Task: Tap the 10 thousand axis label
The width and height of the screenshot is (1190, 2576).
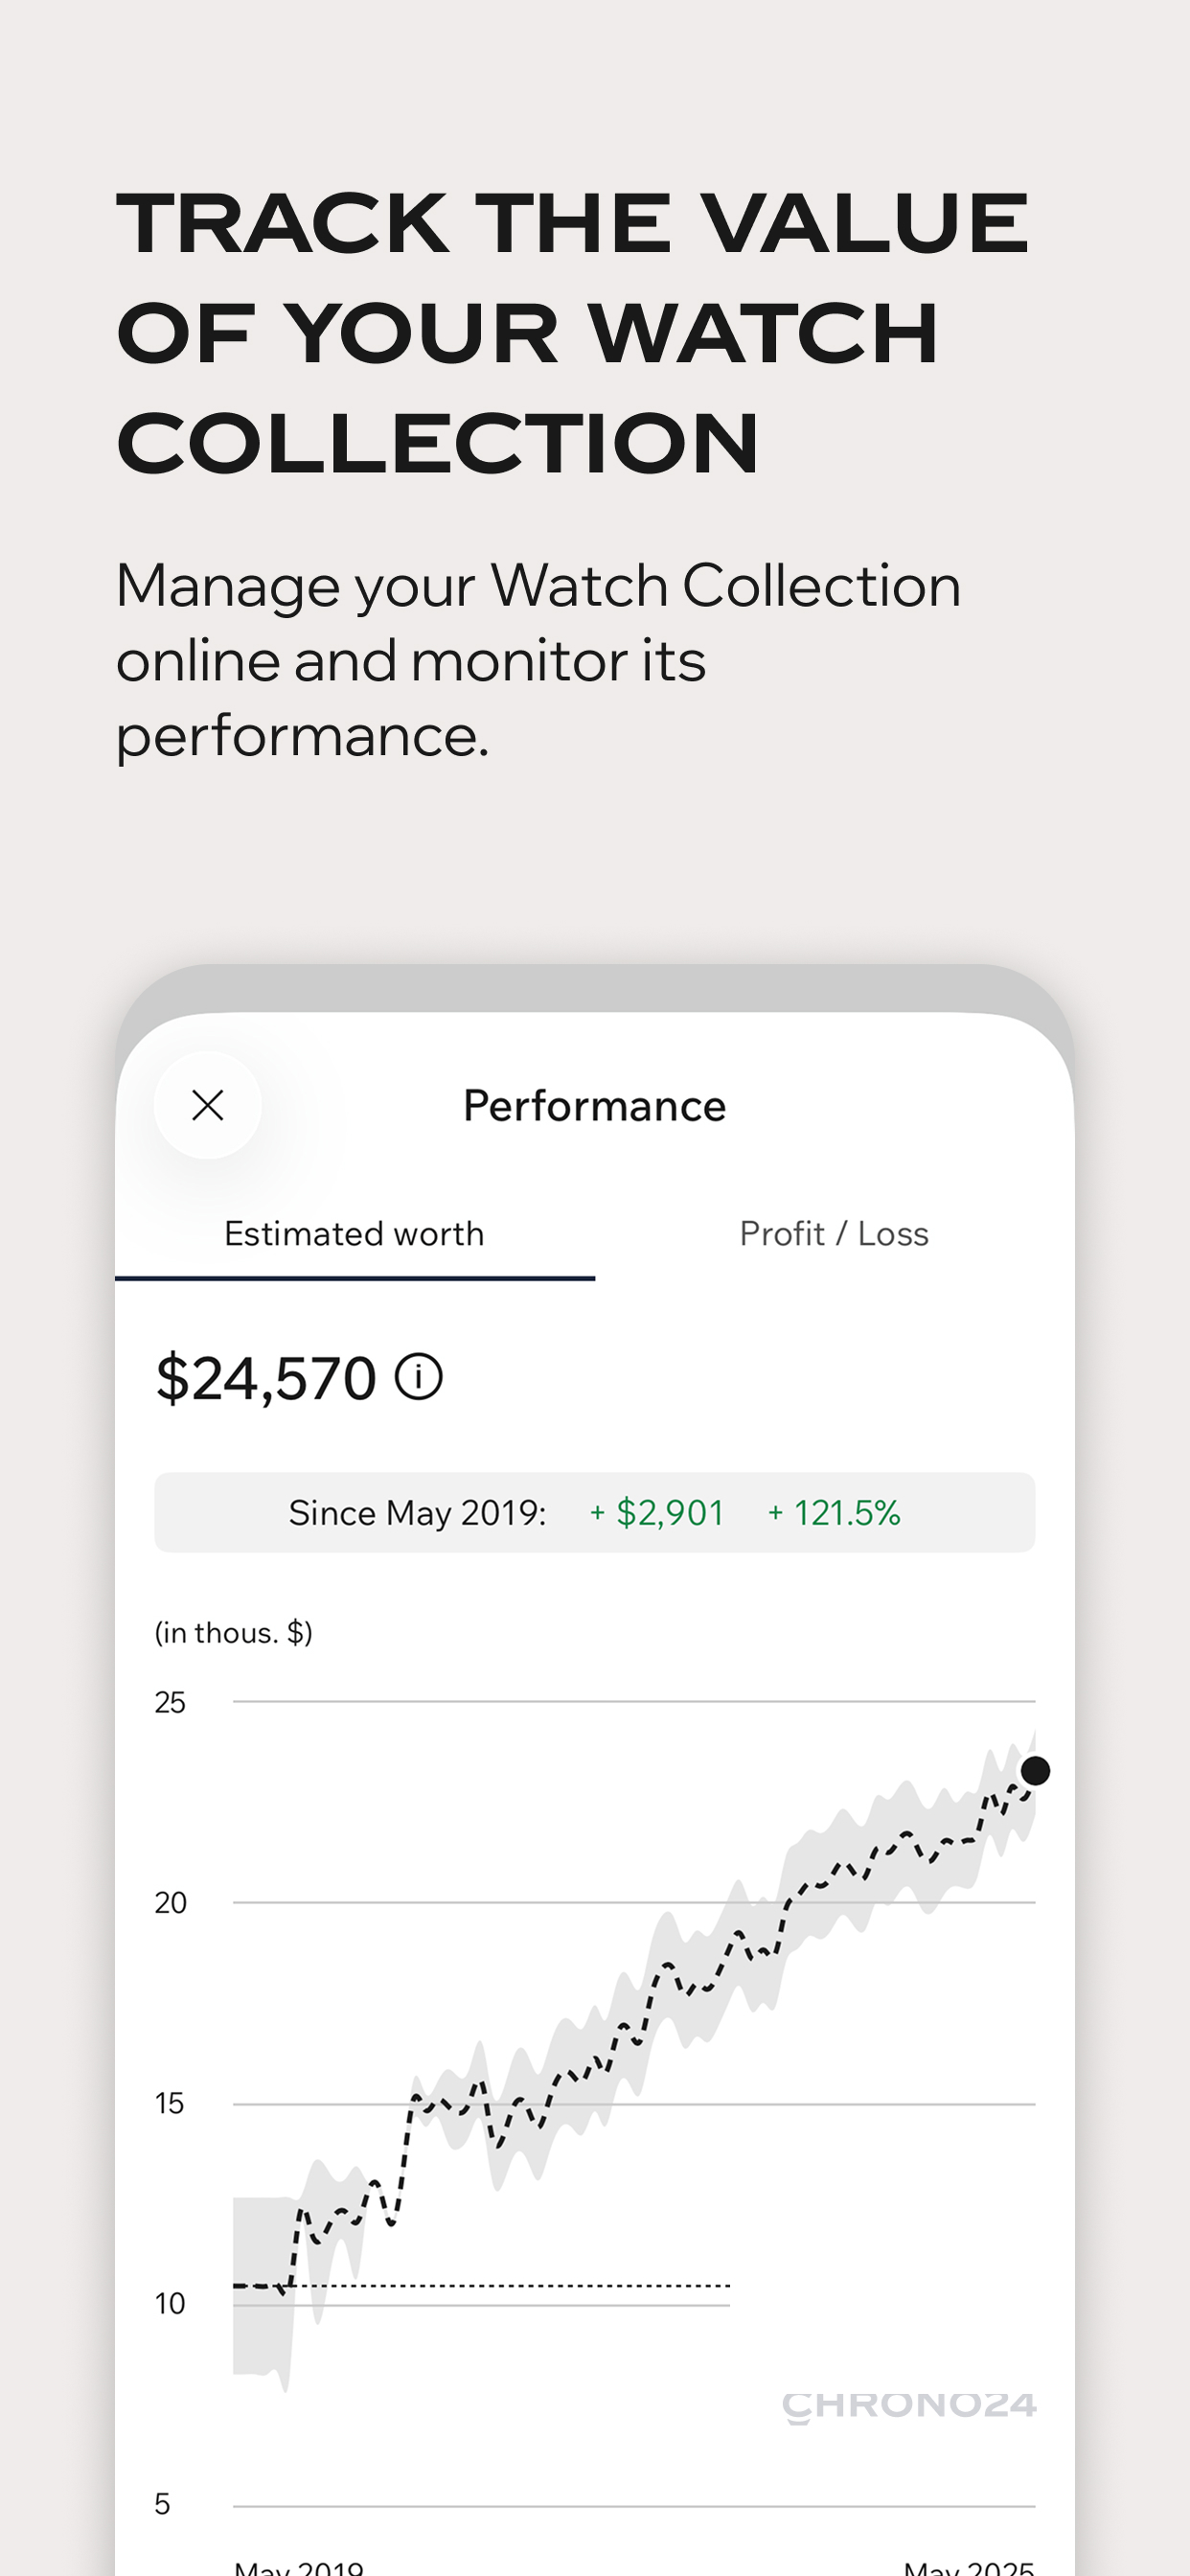Action: tap(170, 2304)
